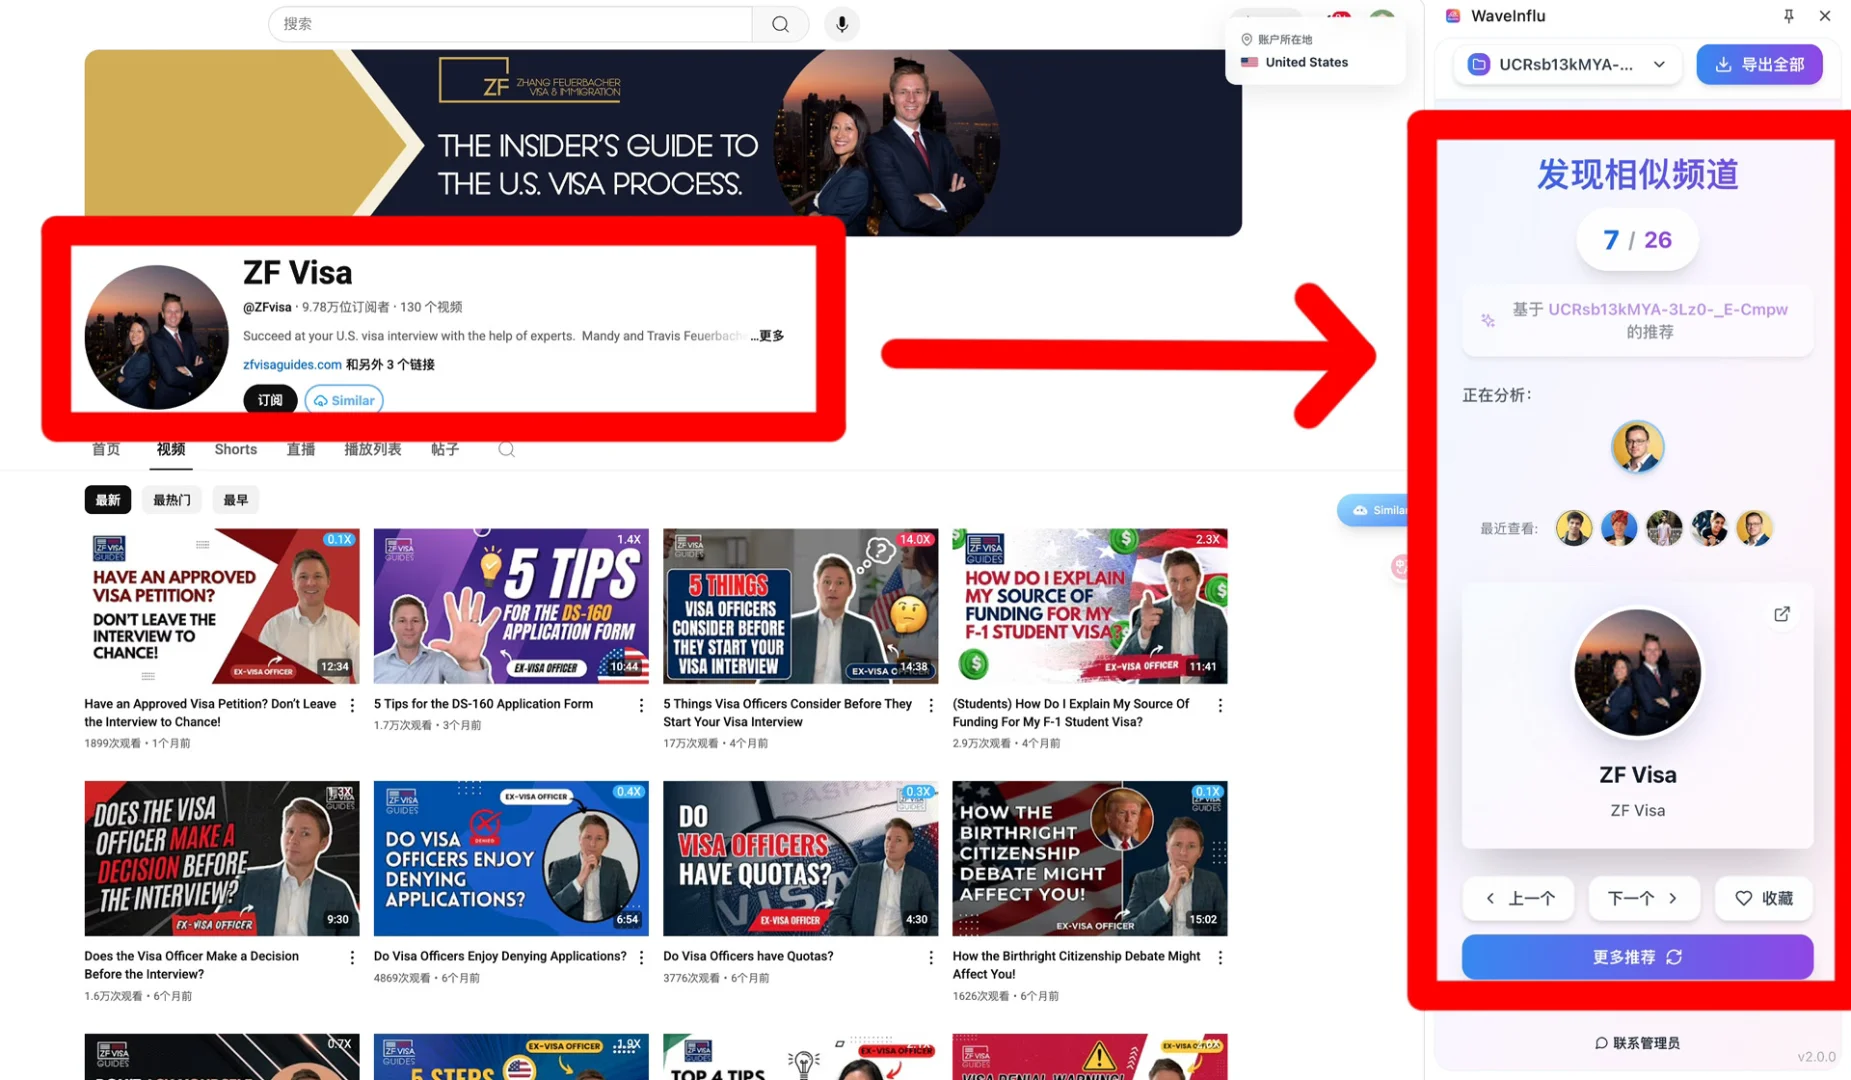
Task: Click 更多推荐 to load more recommendations
Action: (1637, 957)
